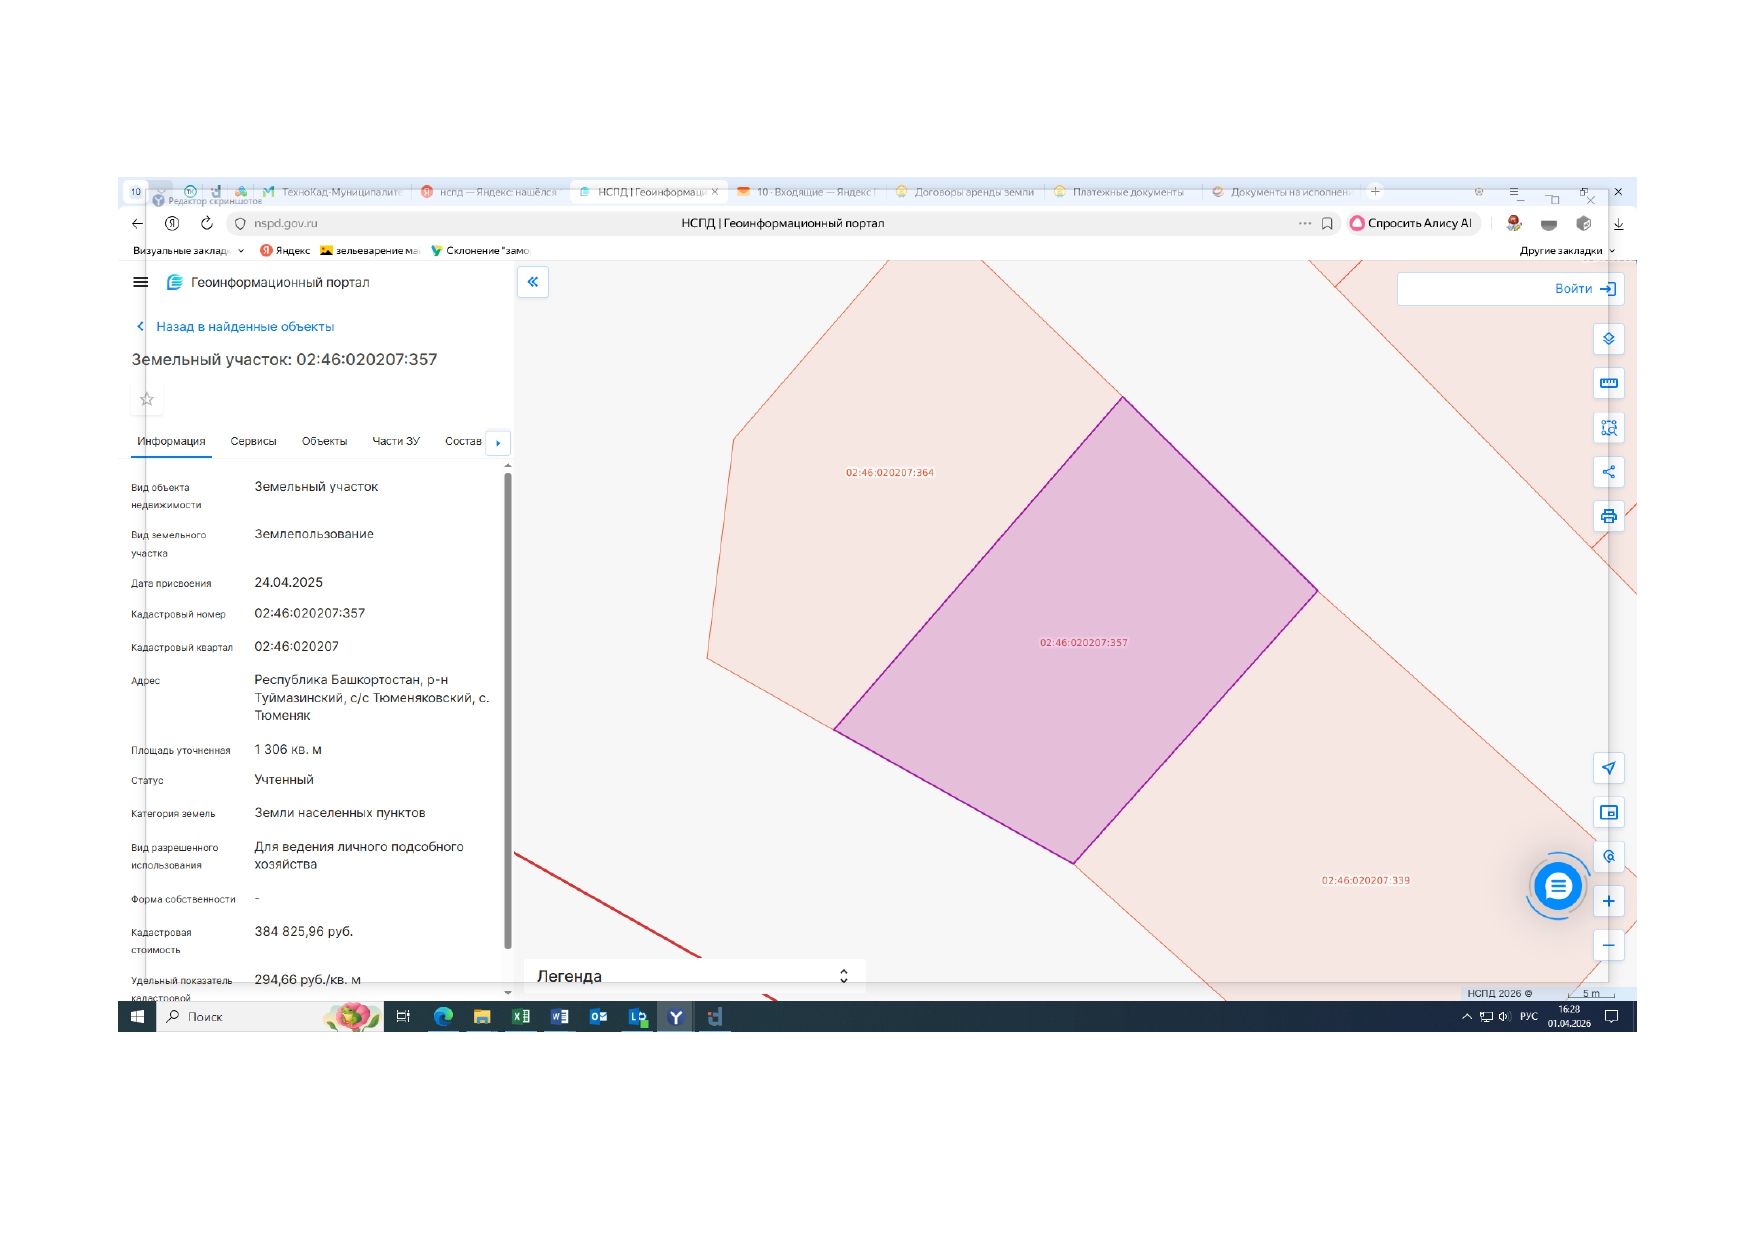Image resolution: width=1755 pixels, height=1241 pixels.
Task: Activate the area selection search tool
Action: coord(1608,428)
